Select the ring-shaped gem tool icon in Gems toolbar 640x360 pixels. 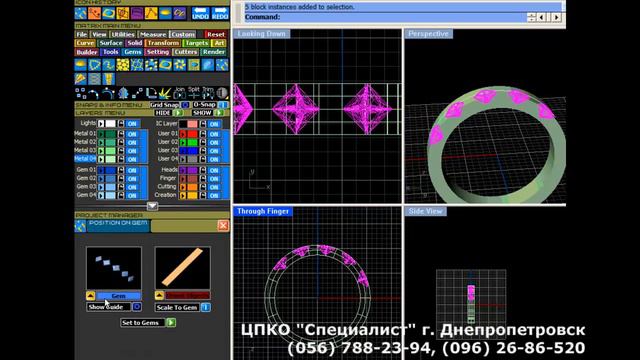165,65
